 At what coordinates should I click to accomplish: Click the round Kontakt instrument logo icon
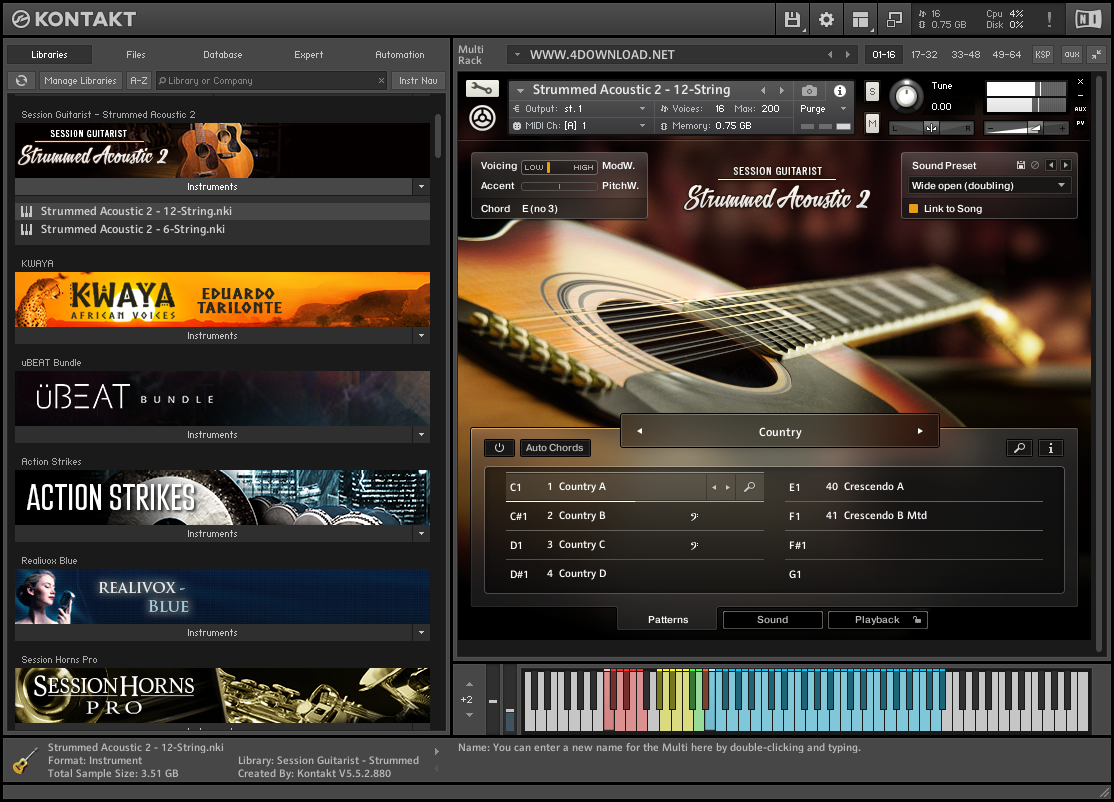tap(482, 118)
